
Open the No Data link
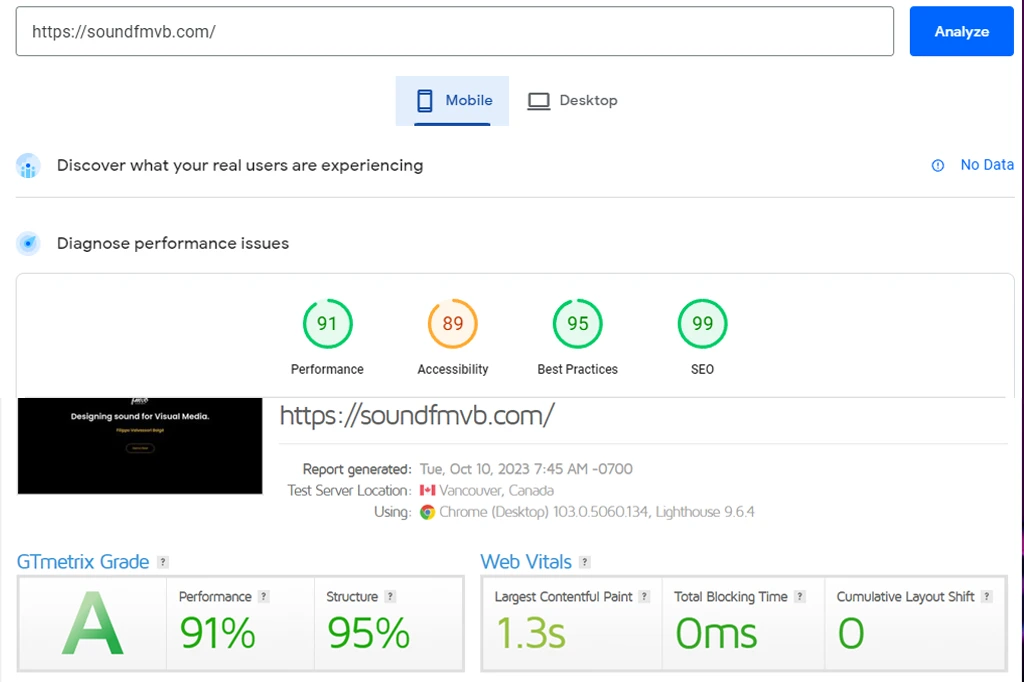tap(987, 165)
